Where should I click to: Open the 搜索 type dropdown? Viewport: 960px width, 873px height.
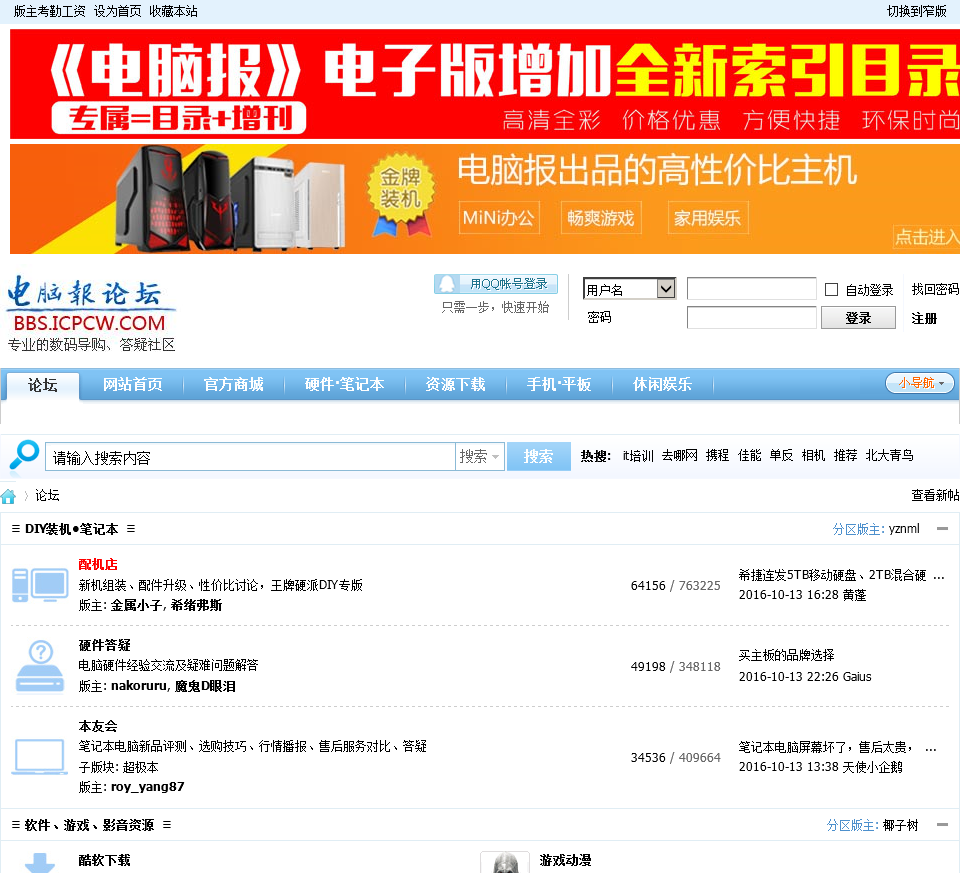479,457
